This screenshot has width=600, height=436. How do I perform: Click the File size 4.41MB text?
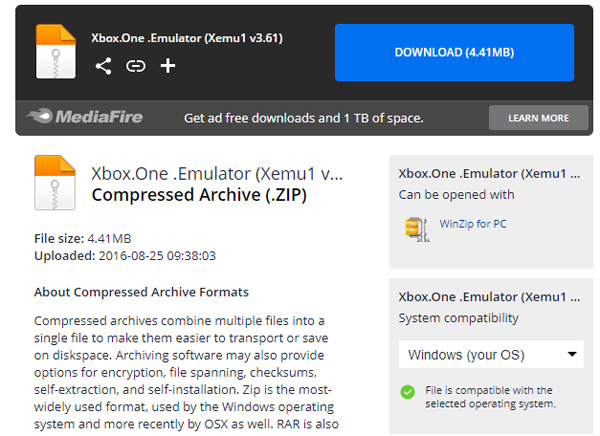pos(83,237)
